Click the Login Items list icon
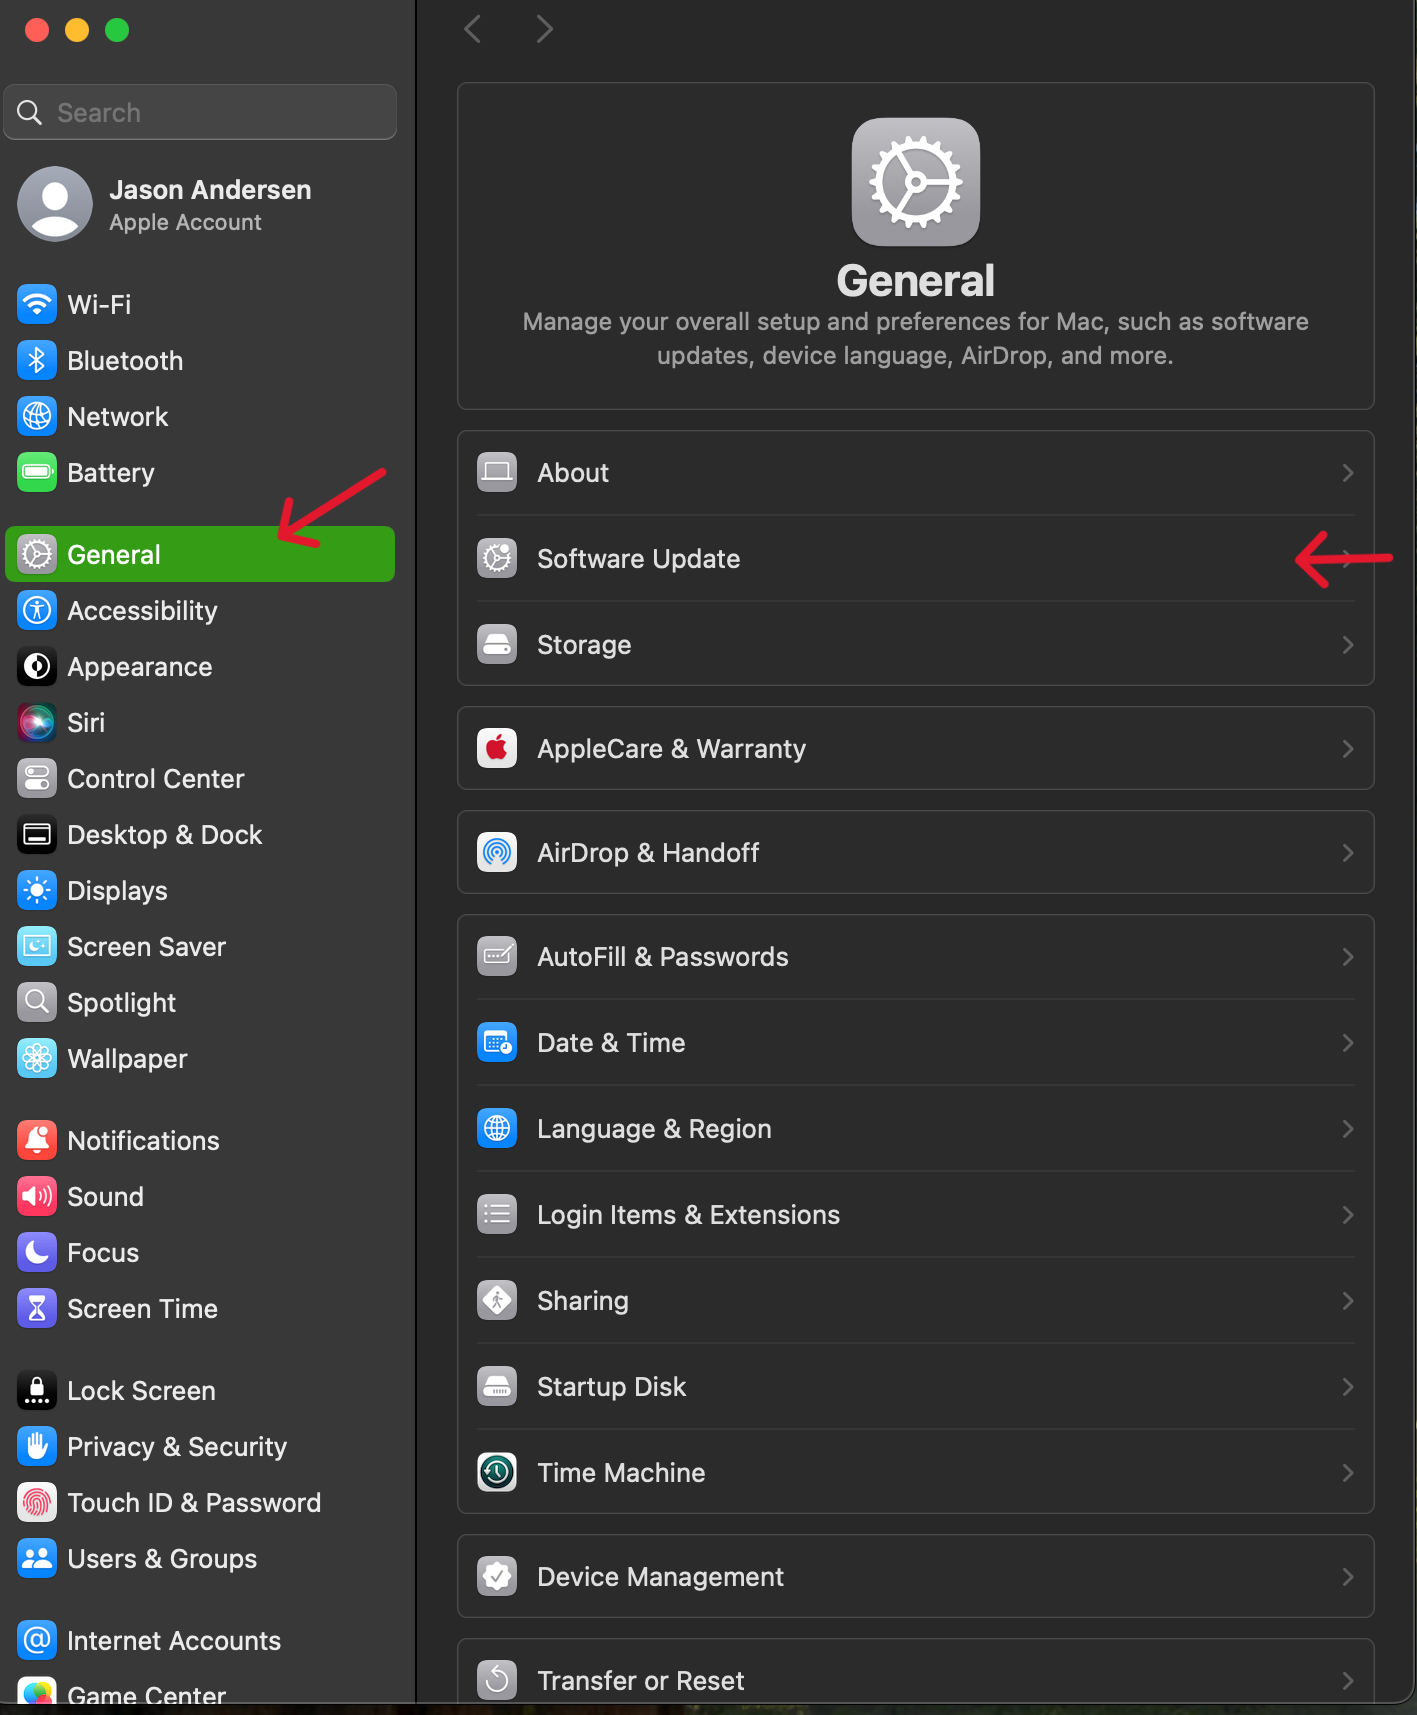The width and height of the screenshot is (1417, 1715). click(x=497, y=1214)
